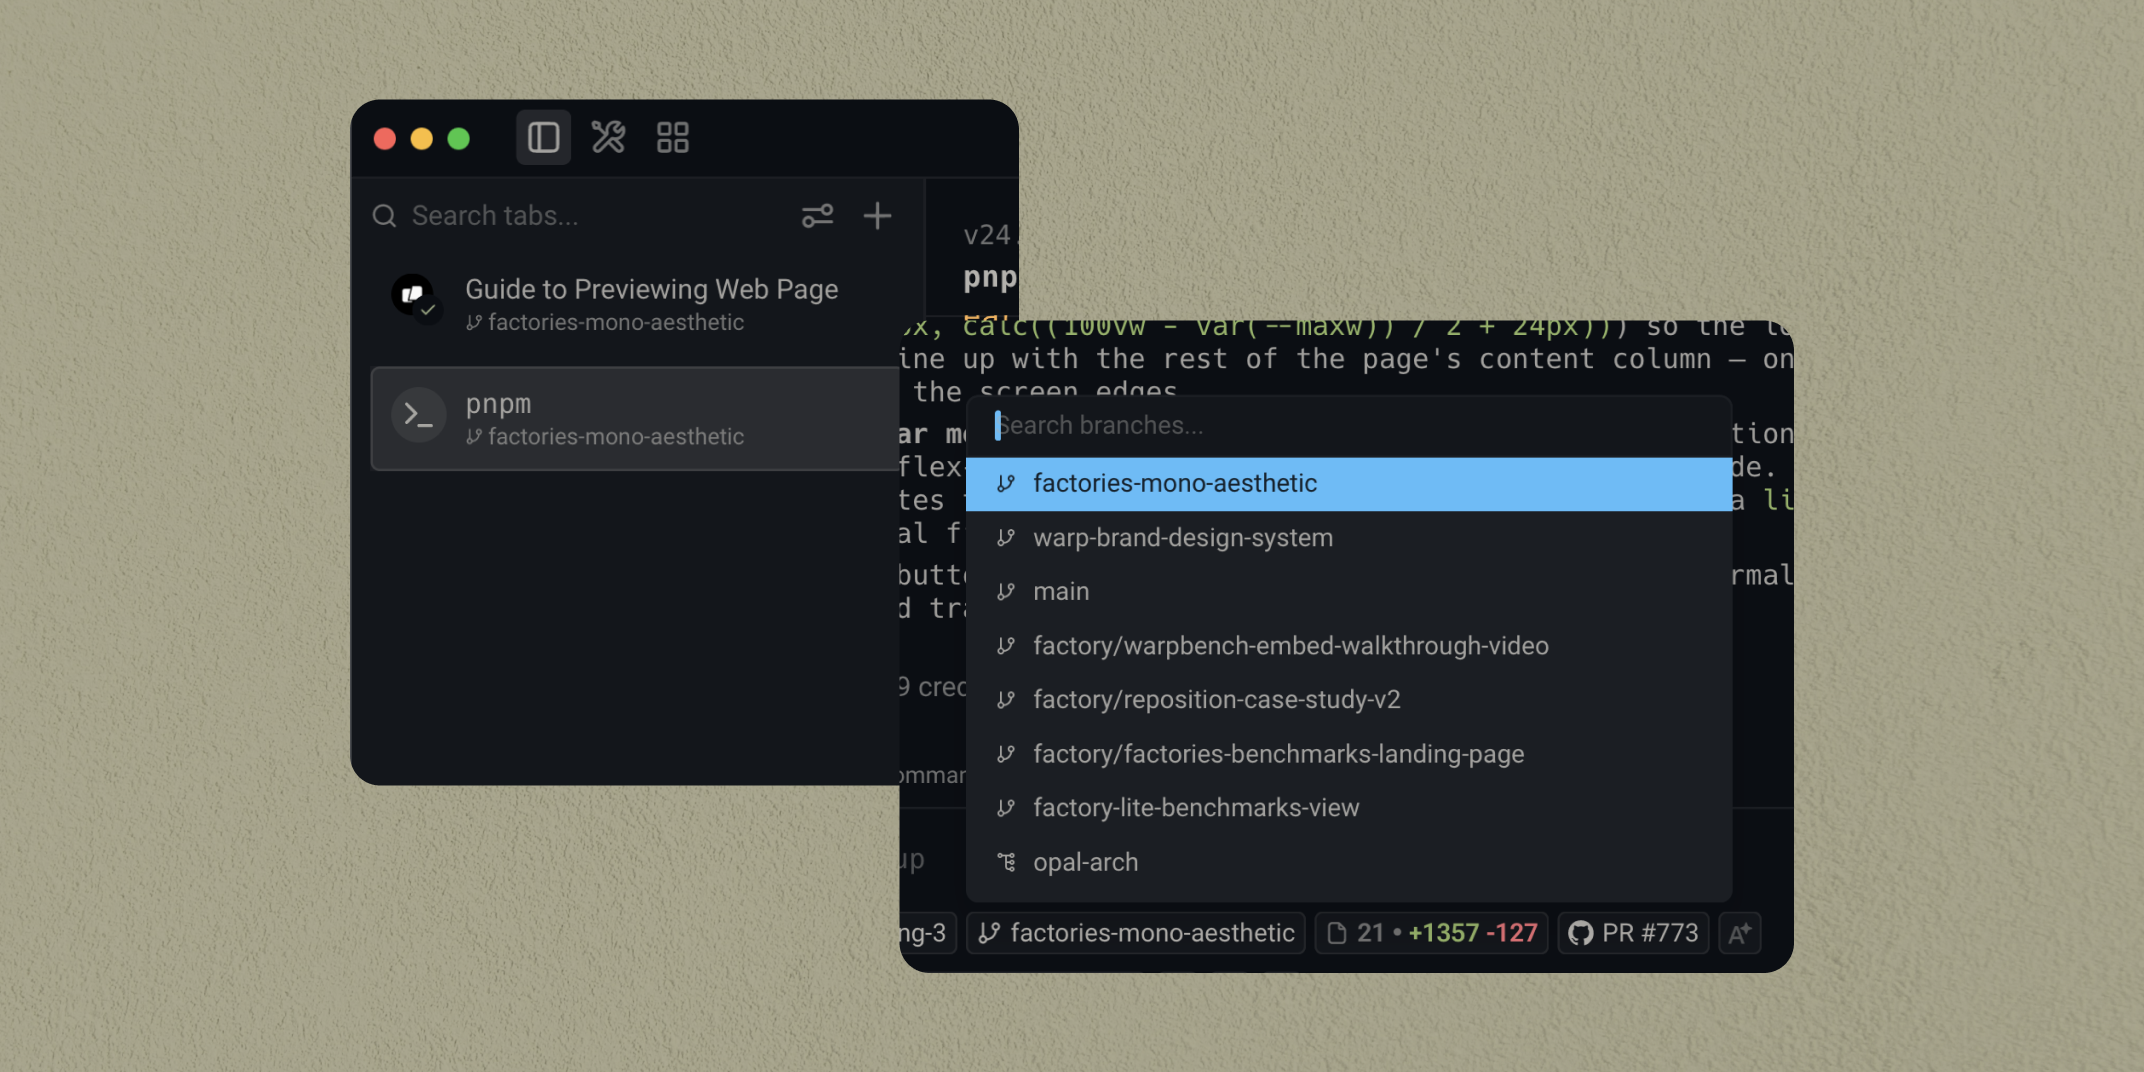Choose factory/warpbench-embed-walkthrough-video branch

tap(1348, 646)
